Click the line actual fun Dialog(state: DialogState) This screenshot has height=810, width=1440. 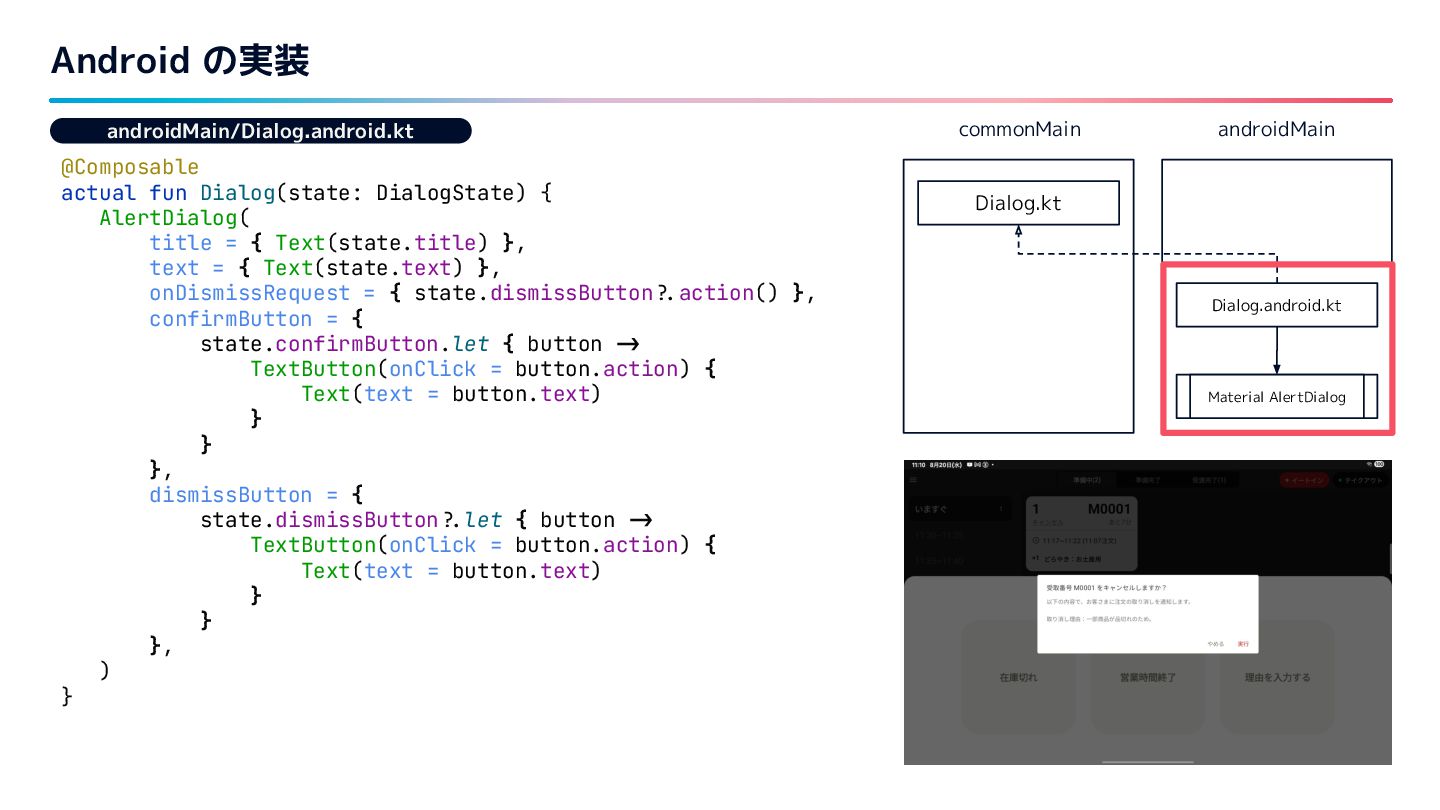(x=306, y=192)
